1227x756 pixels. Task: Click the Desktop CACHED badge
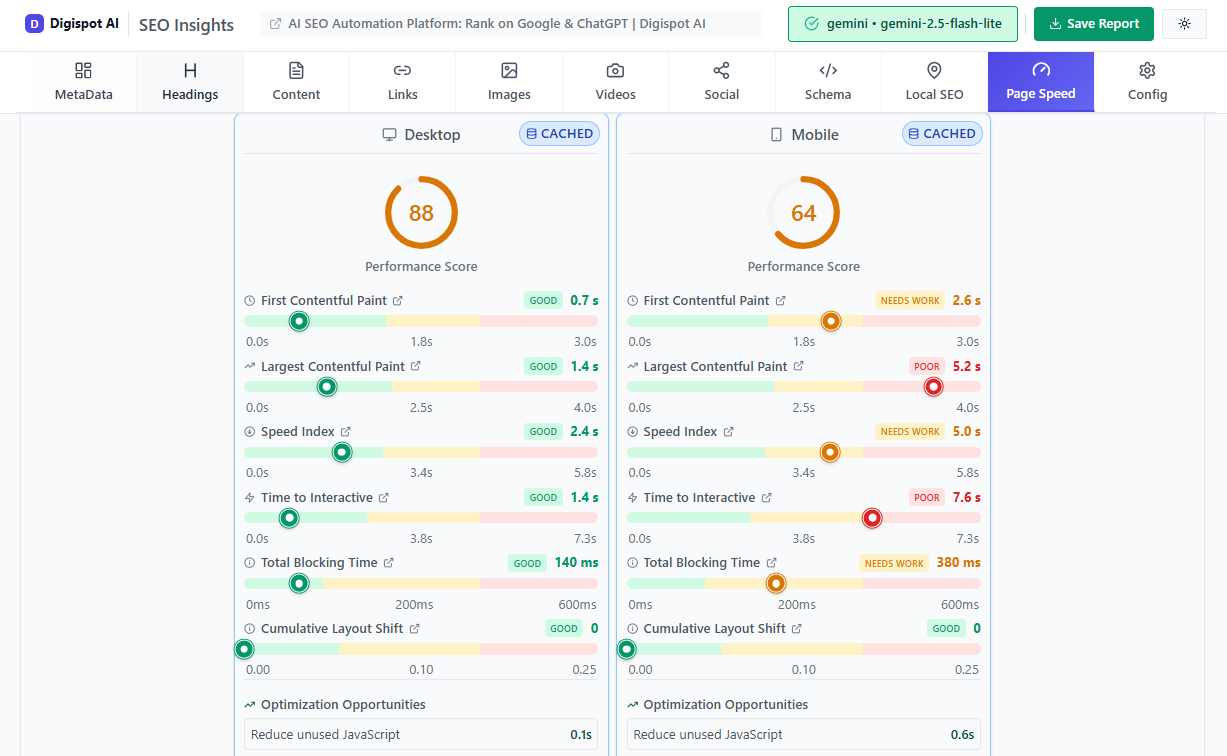pos(559,133)
